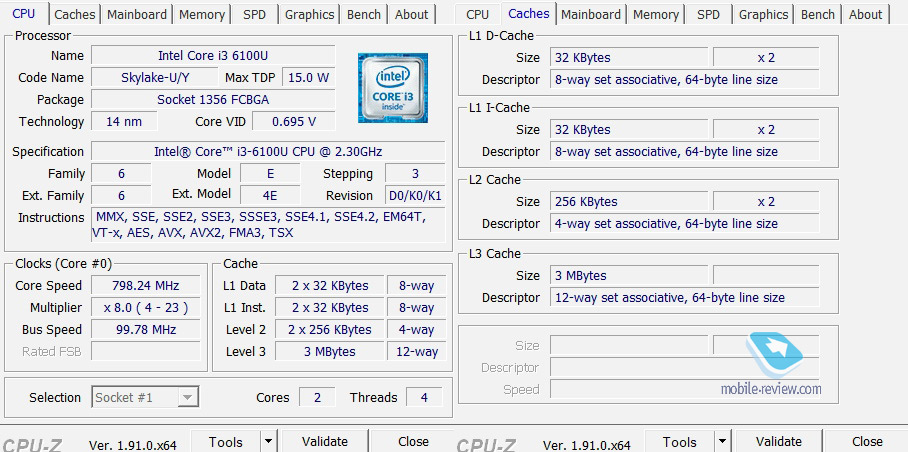908x452 pixels.
Task: Open SPD tab in Caches-tab window
Action: pyautogui.click(x=708, y=14)
